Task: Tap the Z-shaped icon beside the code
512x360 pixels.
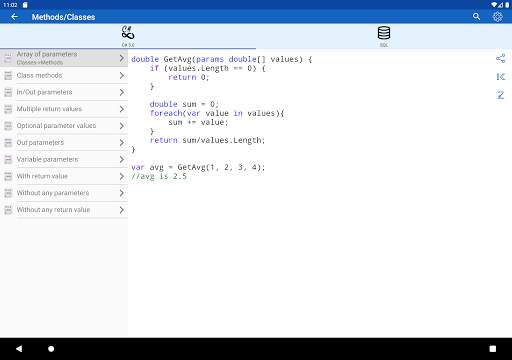Action: [x=500, y=95]
